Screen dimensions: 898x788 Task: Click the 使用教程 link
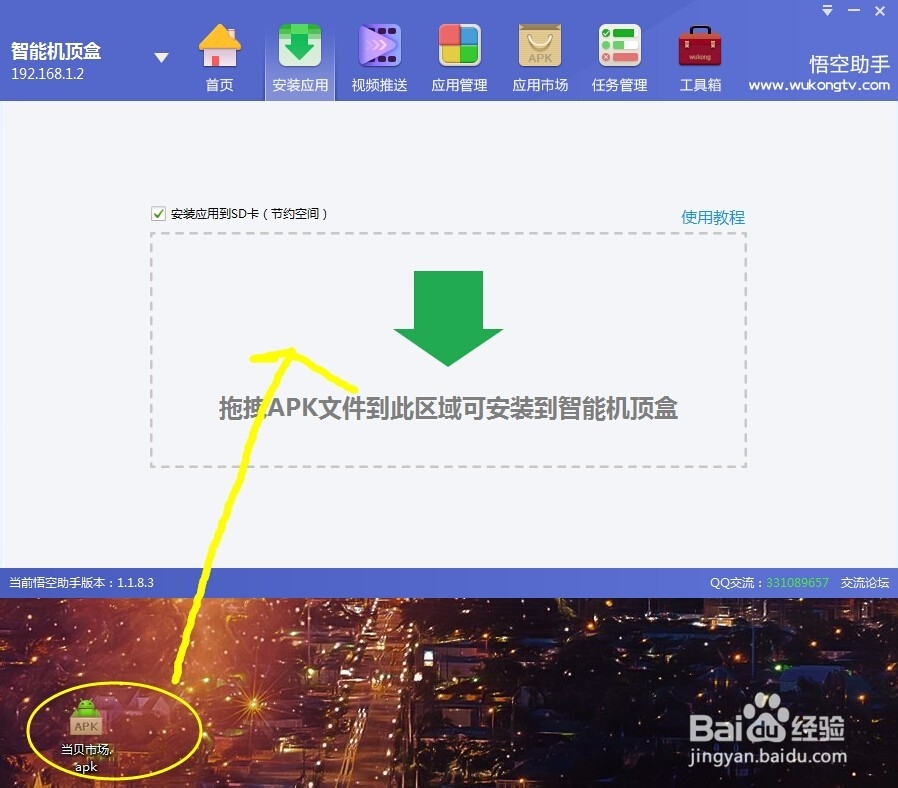tap(712, 217)
